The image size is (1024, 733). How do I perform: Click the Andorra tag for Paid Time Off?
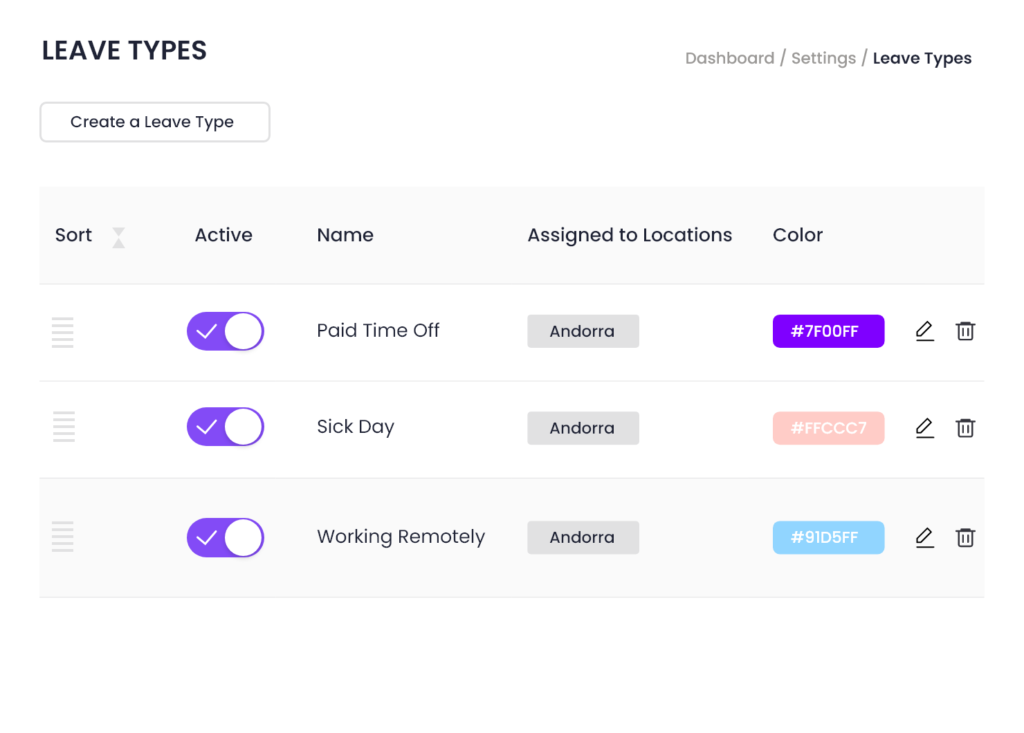[582, 331]
